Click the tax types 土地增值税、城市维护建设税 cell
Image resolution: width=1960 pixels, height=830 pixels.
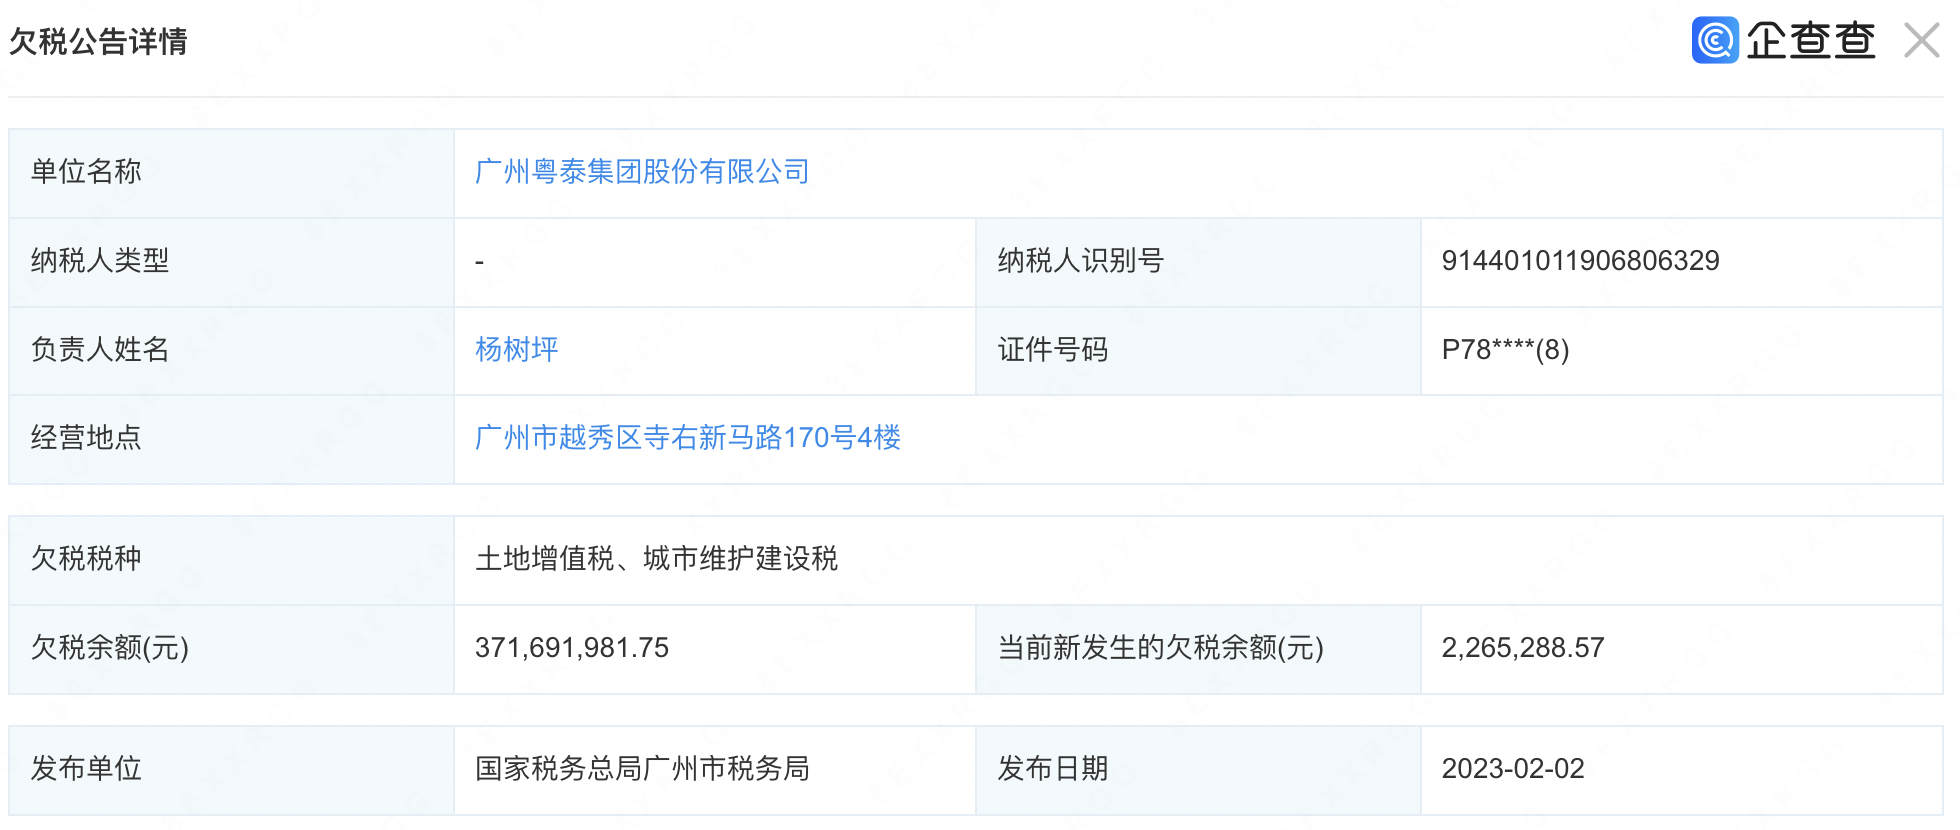(656, 559)
